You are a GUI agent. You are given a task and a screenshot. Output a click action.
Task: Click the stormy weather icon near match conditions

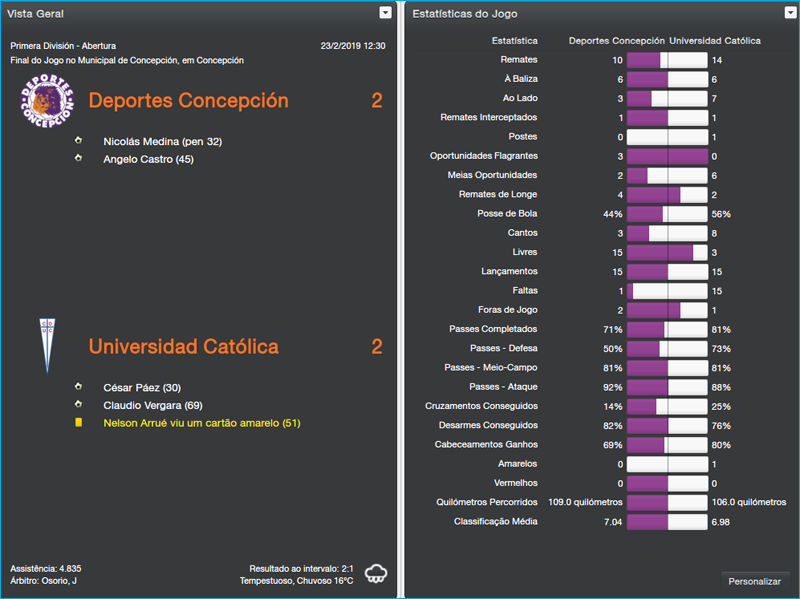[376, 572]
